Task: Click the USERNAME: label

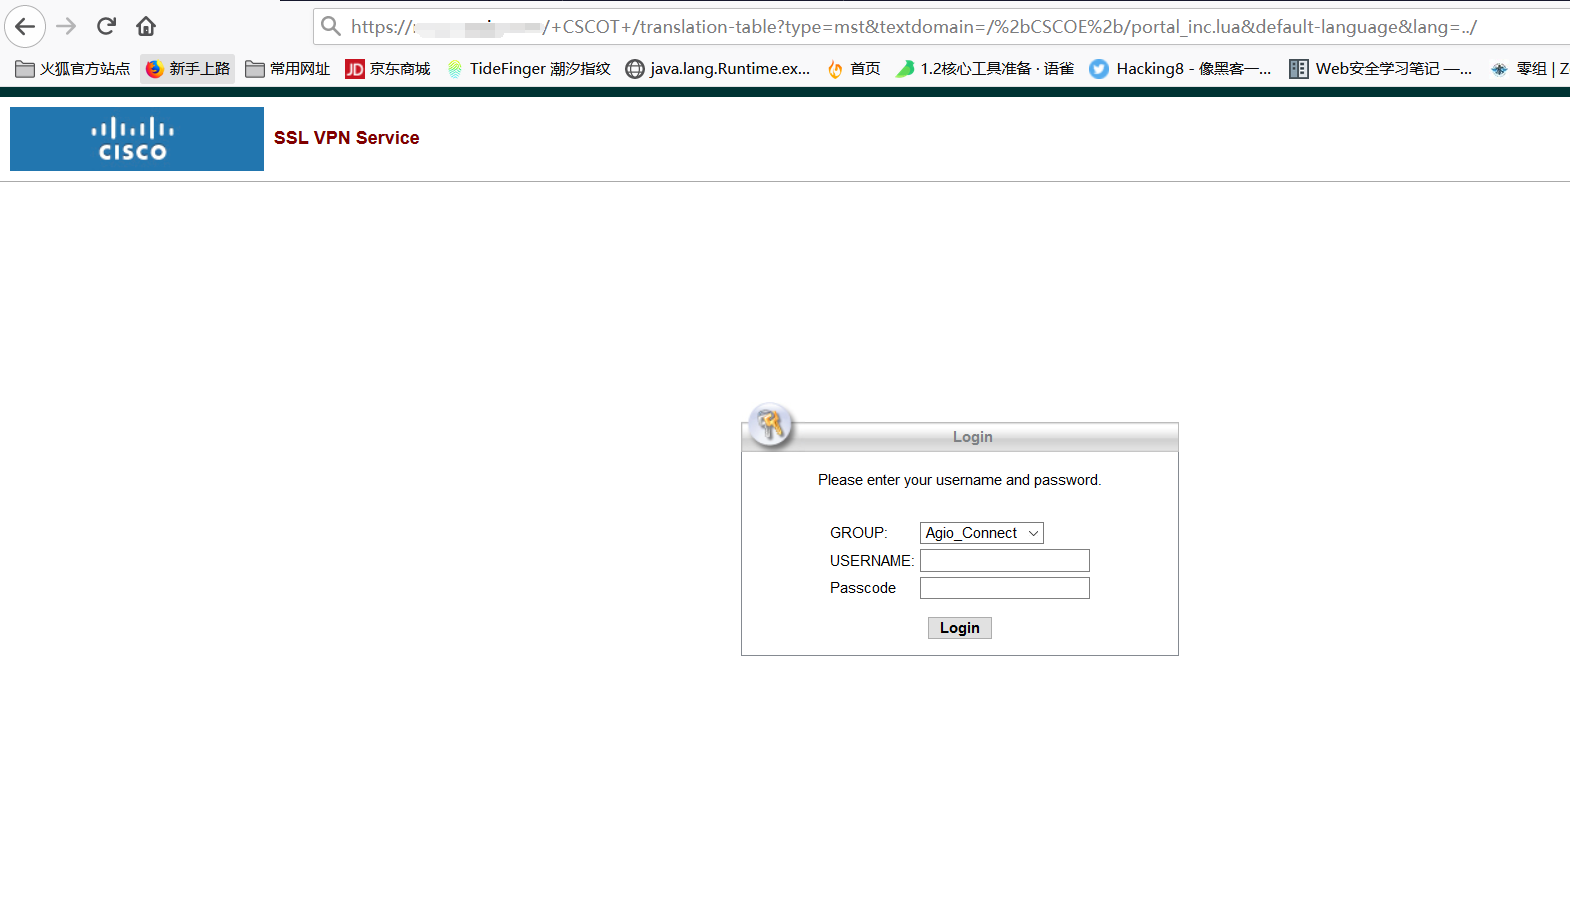Action: tap(872, 561)
